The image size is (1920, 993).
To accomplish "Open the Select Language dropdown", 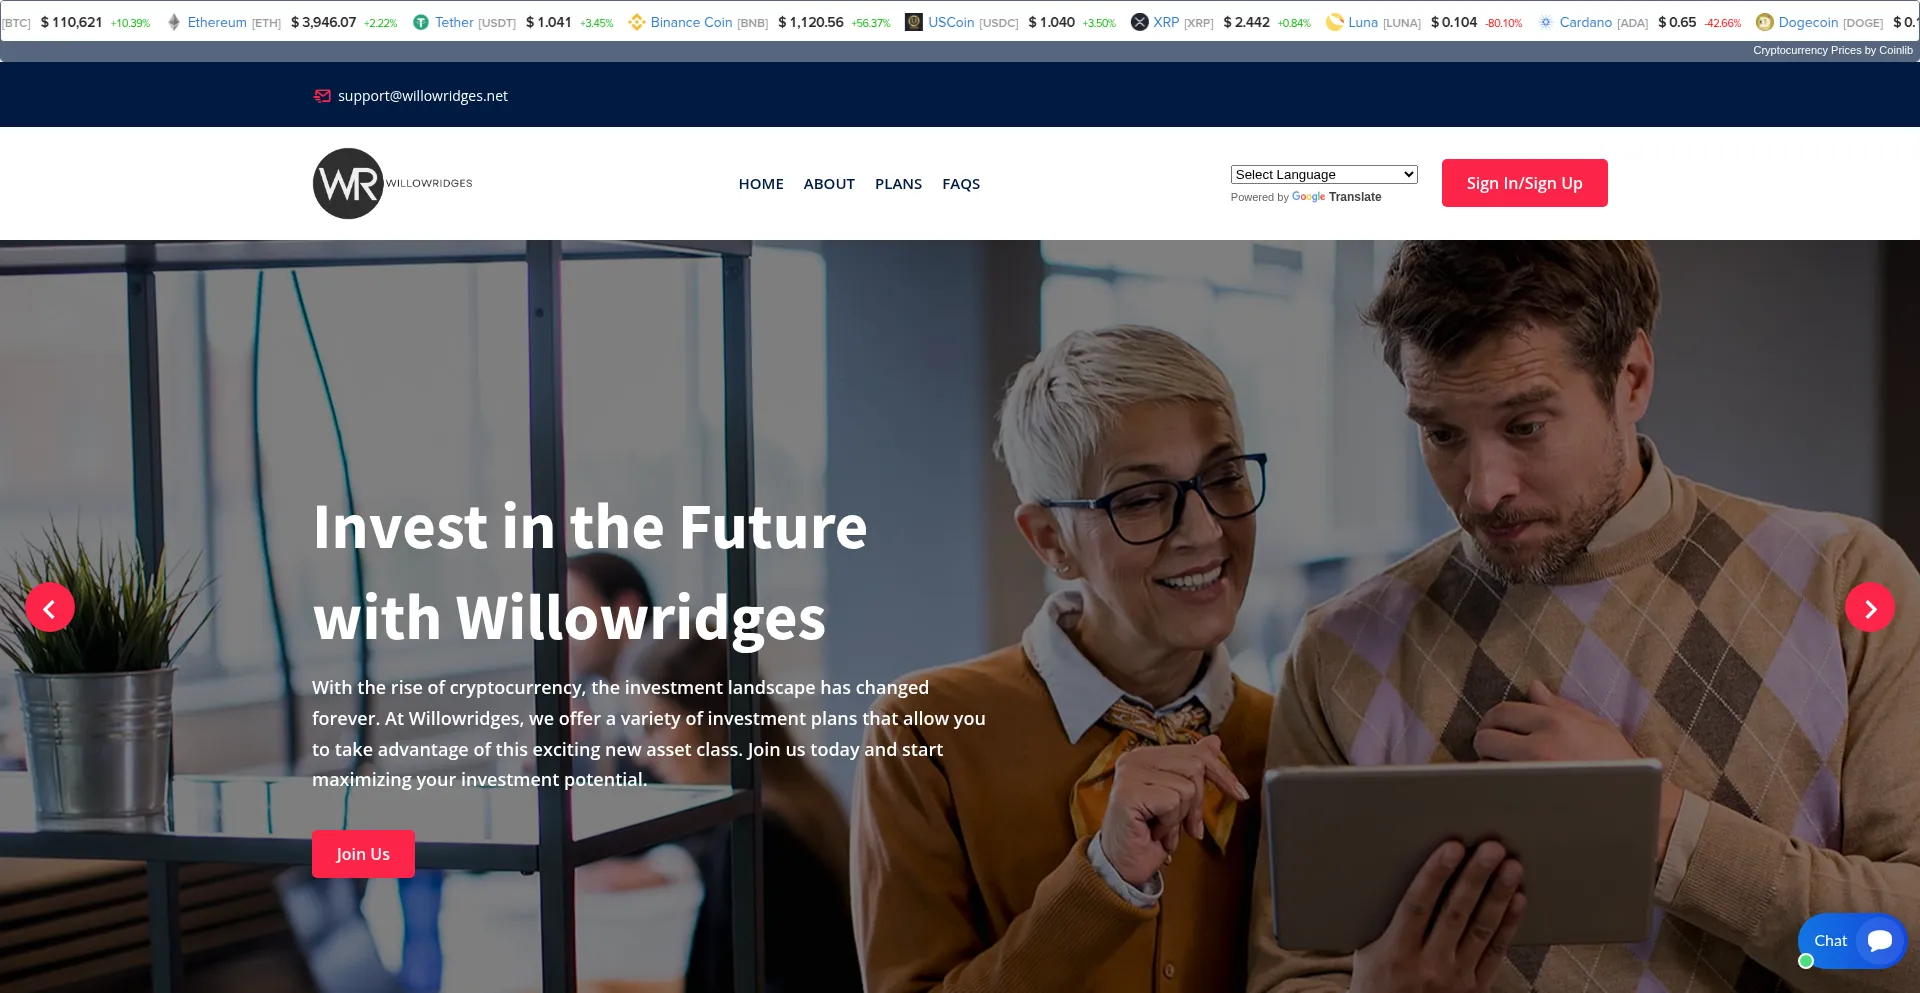I will 1324,174.
